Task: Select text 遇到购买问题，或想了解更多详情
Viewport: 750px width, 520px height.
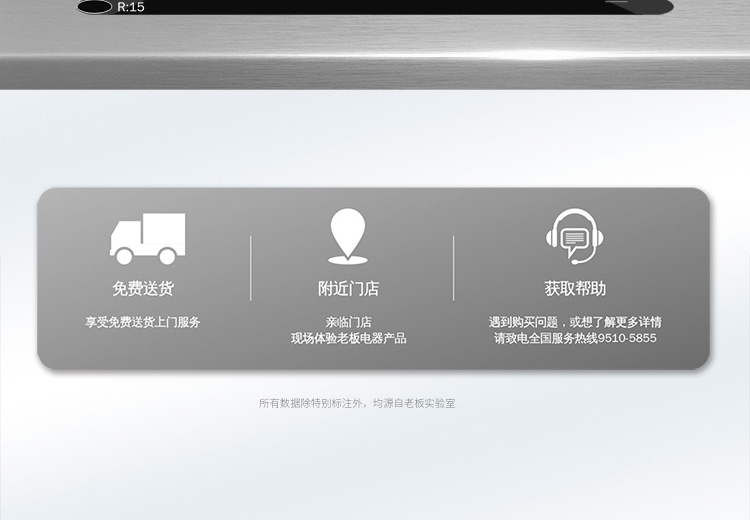Action: pos(575,322)
